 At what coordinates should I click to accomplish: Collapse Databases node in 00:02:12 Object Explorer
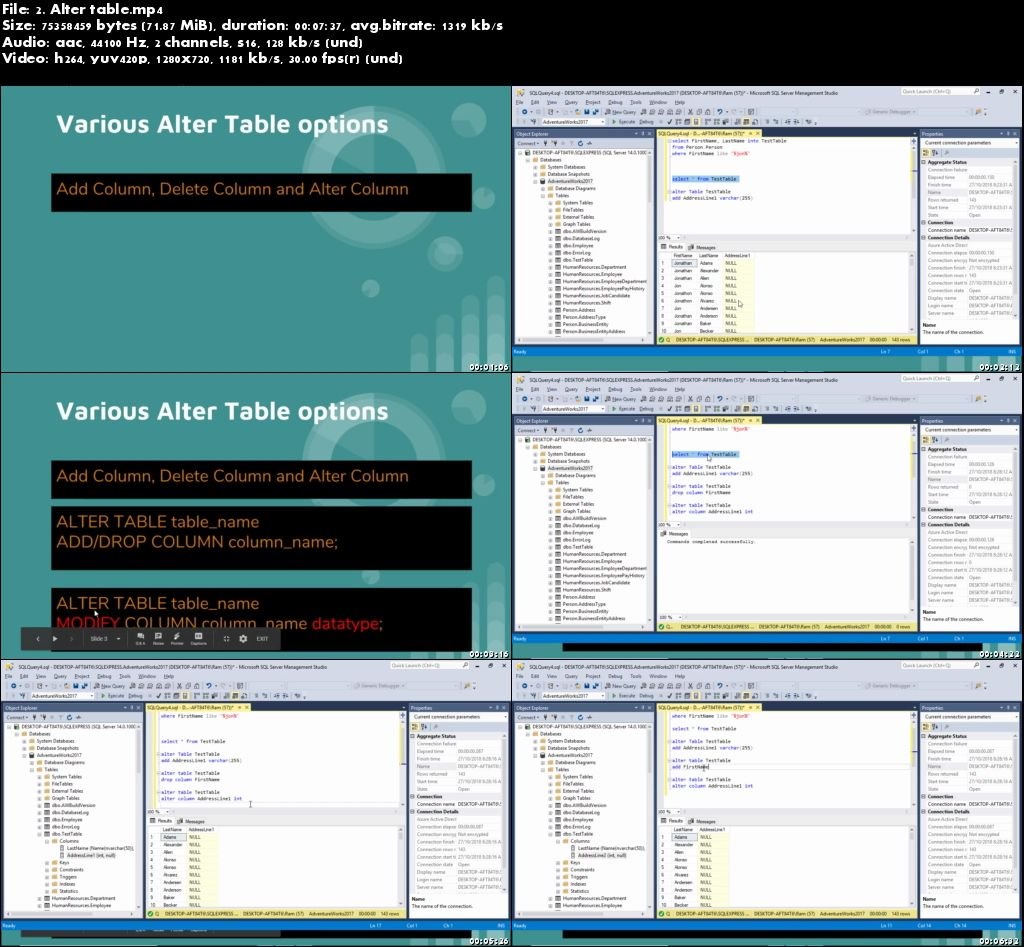click(x=528, y=159)
